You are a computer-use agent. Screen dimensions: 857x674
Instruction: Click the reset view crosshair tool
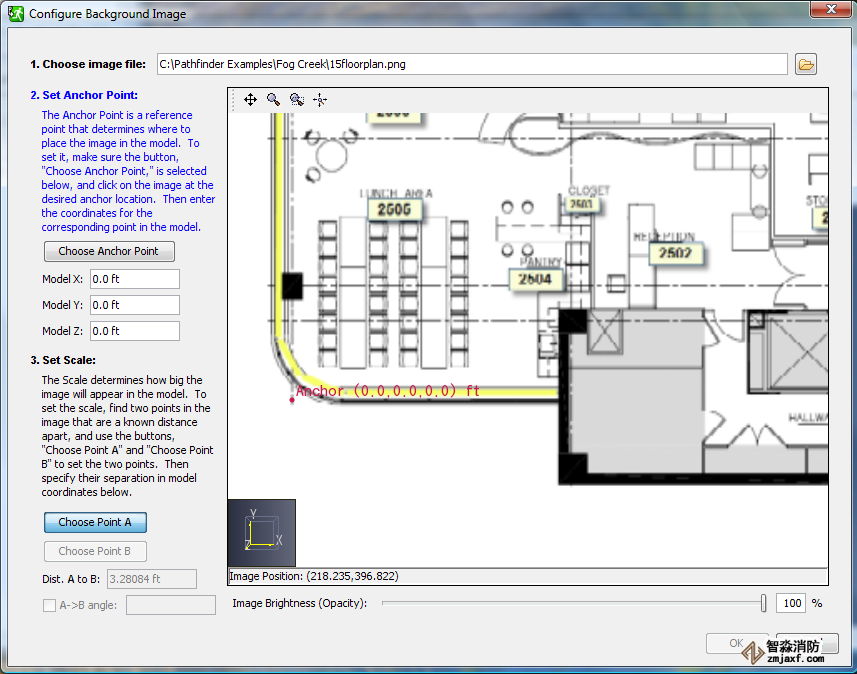pos(320,100)
